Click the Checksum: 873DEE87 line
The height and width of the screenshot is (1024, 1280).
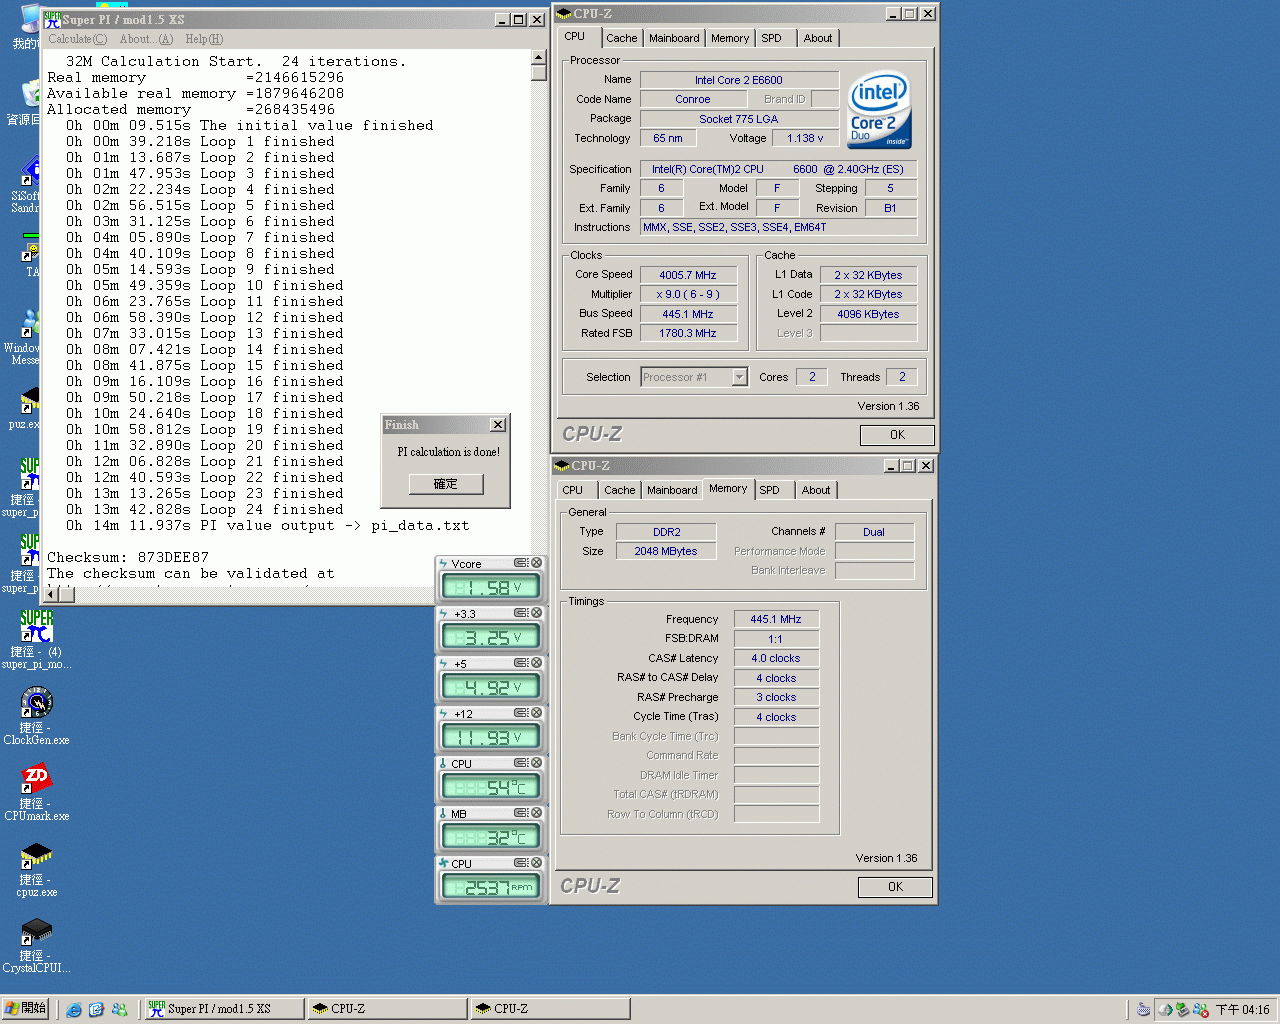[x=128, y=557]
